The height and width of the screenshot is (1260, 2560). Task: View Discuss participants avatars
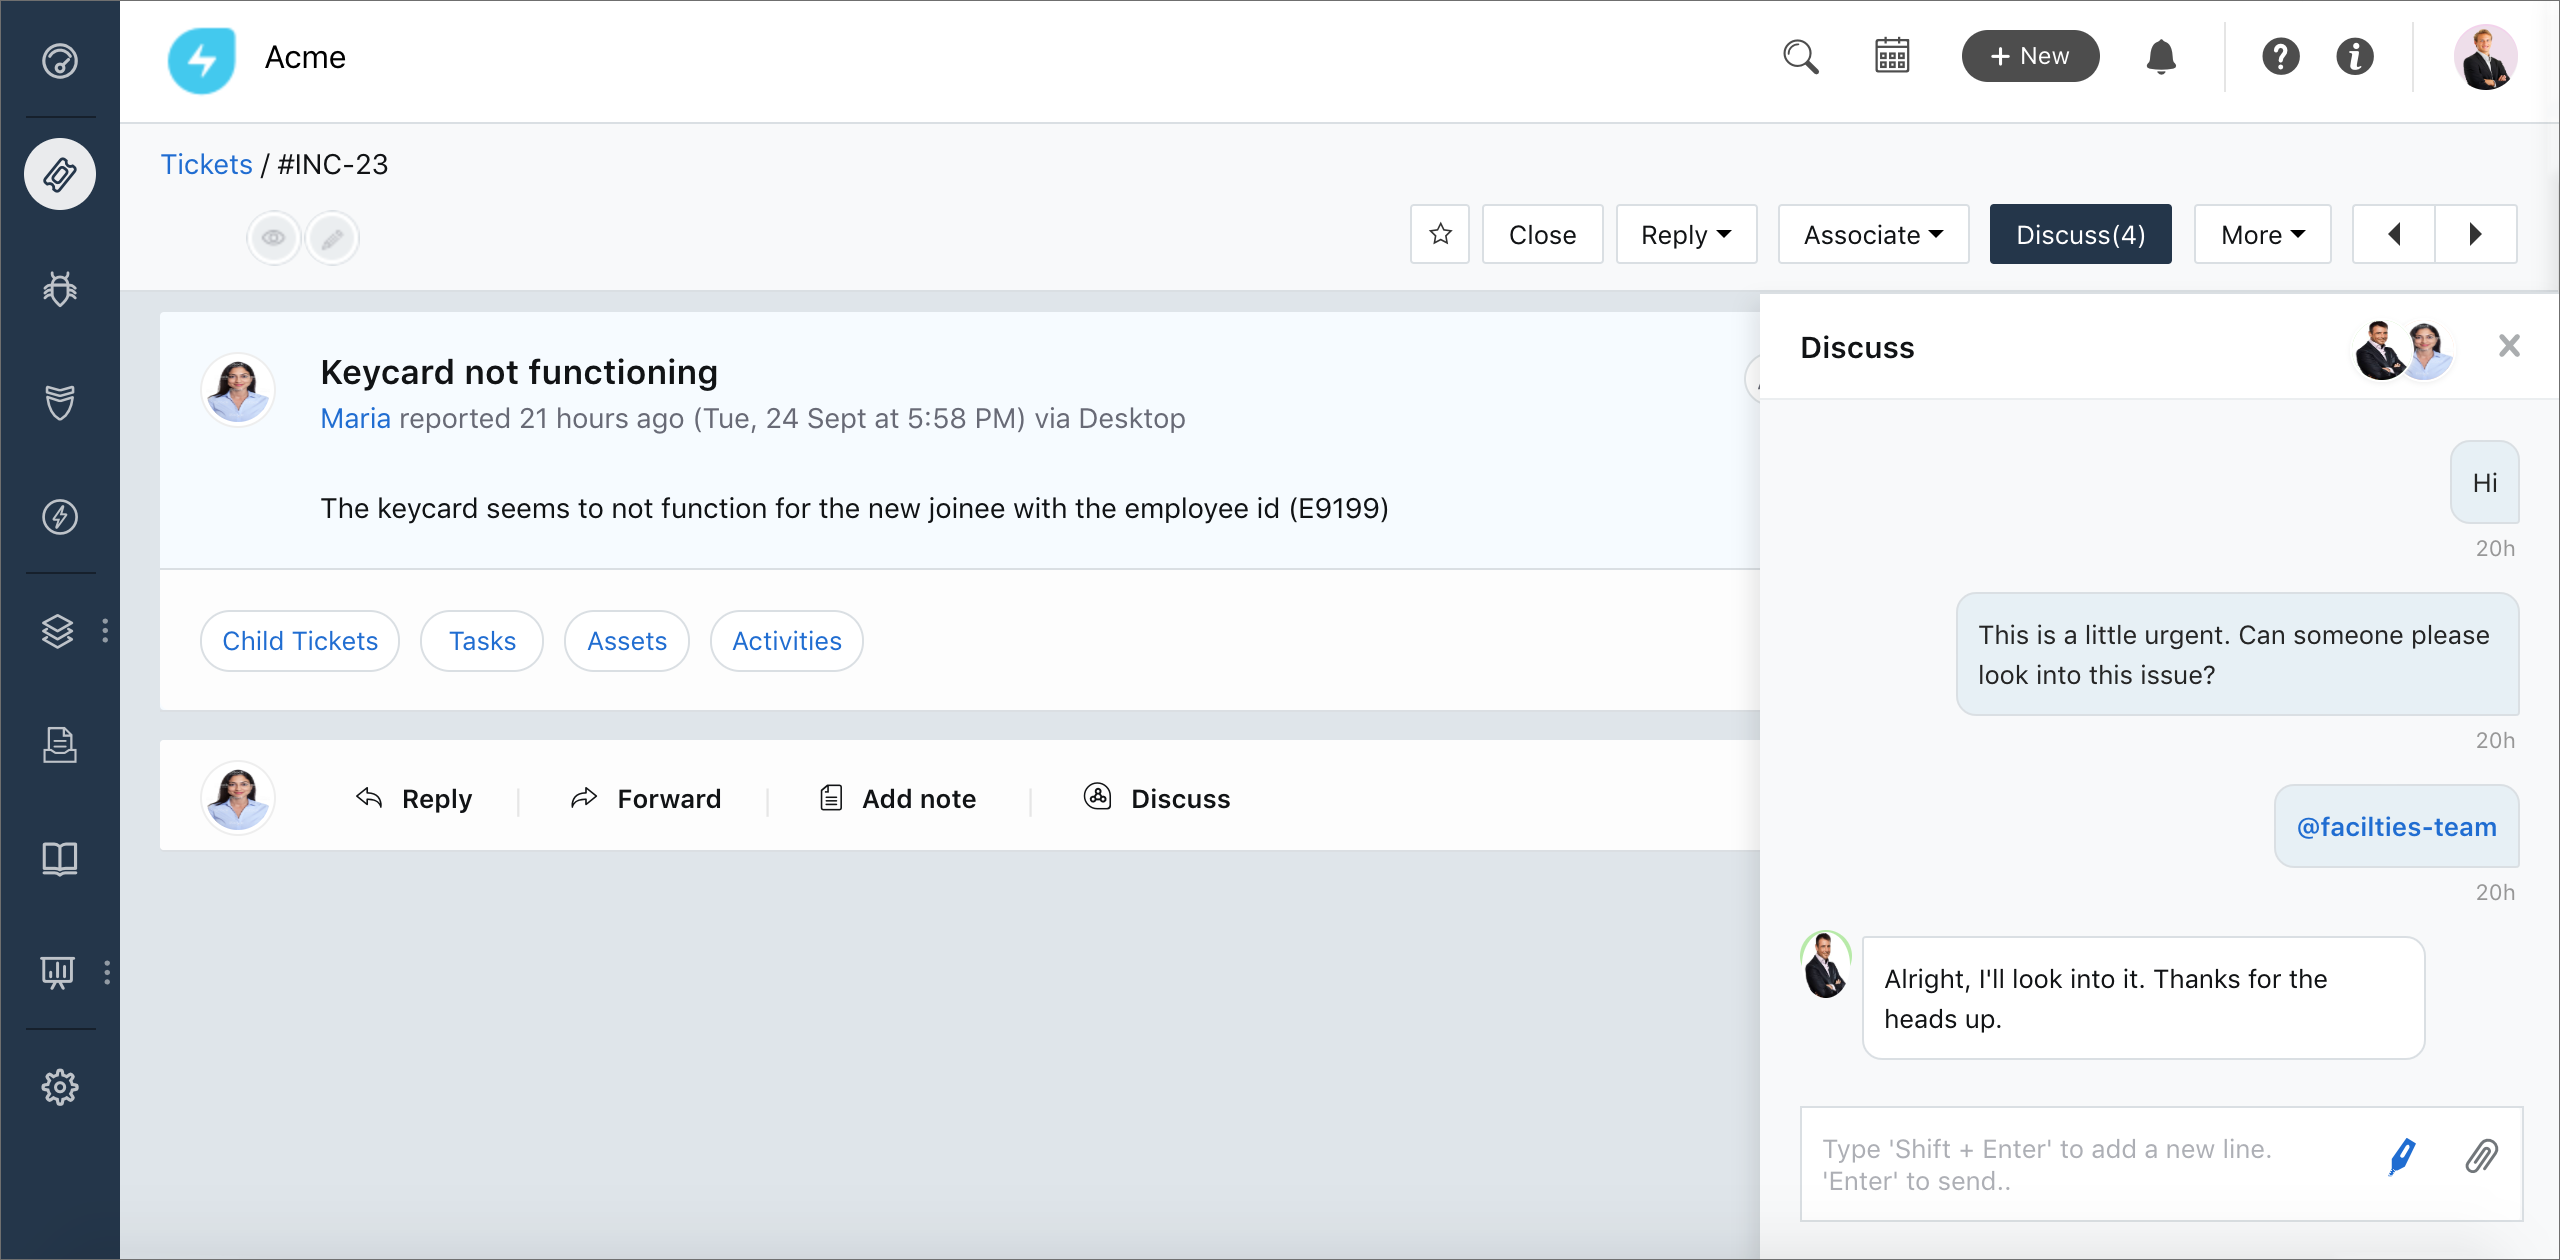click(x=2405, y=350)
